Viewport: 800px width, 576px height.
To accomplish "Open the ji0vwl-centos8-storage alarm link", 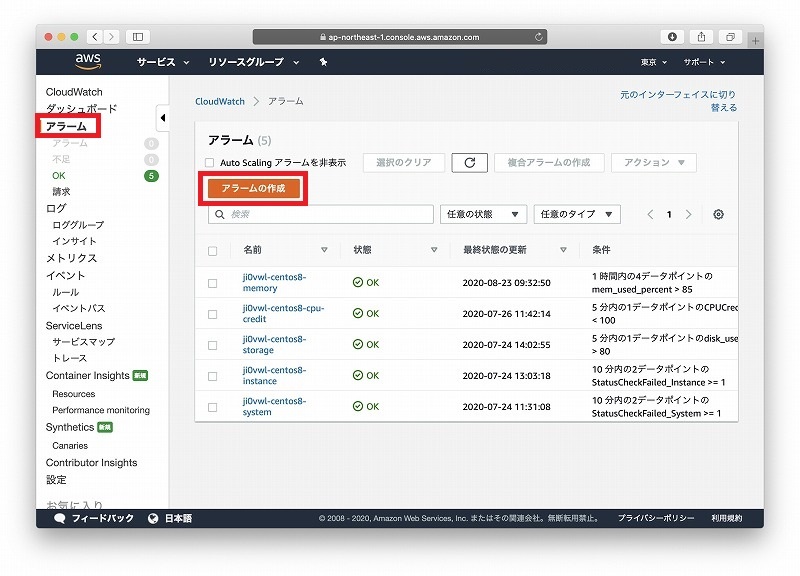I will click(x=274, y=344).
